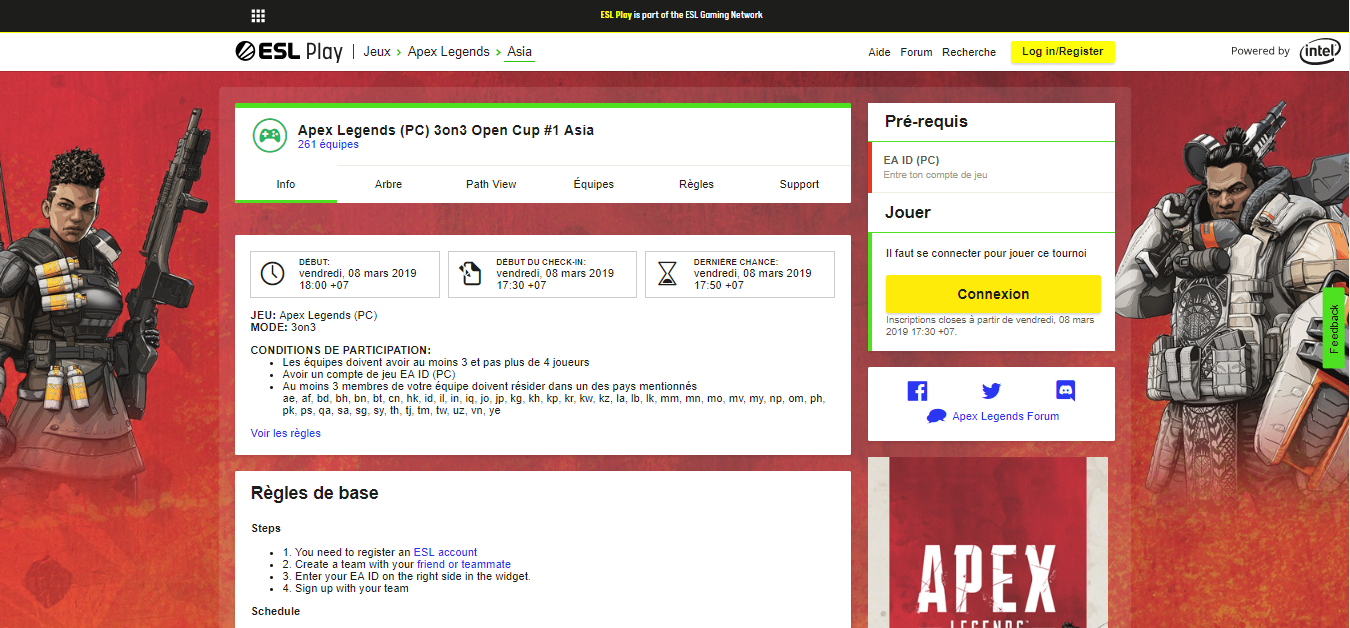Viewport: 1350px width, 628px height.
Task: Click the start time 18:00 +07
Action: coord(324,285)
